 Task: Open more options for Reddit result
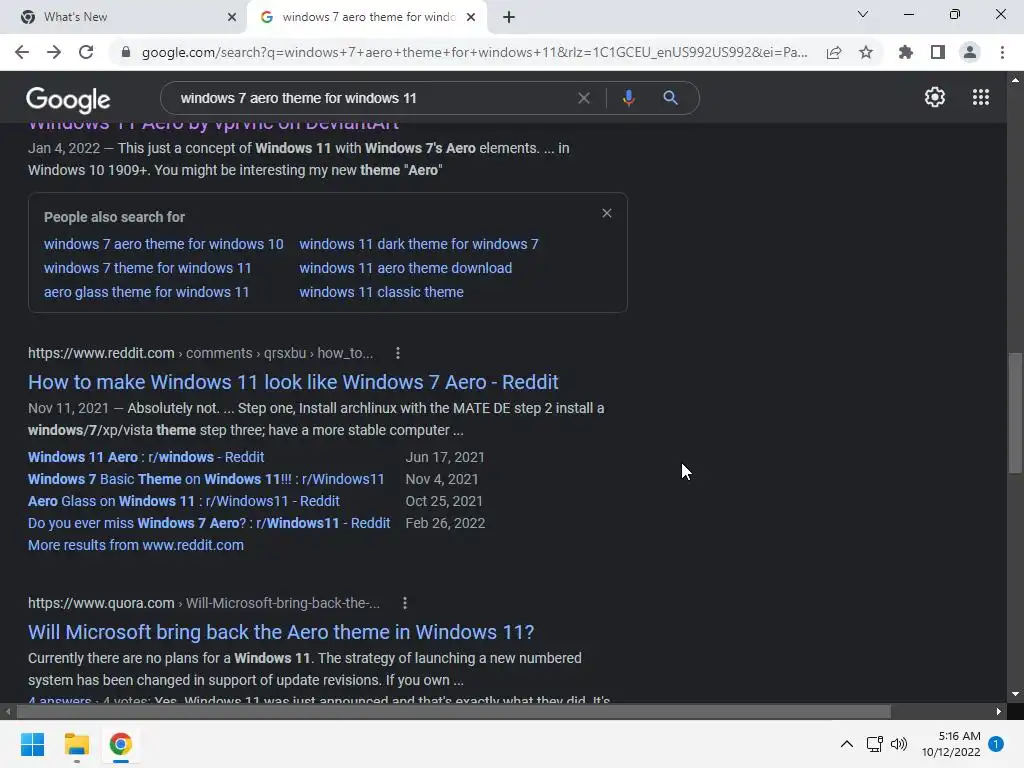point(398,353)
